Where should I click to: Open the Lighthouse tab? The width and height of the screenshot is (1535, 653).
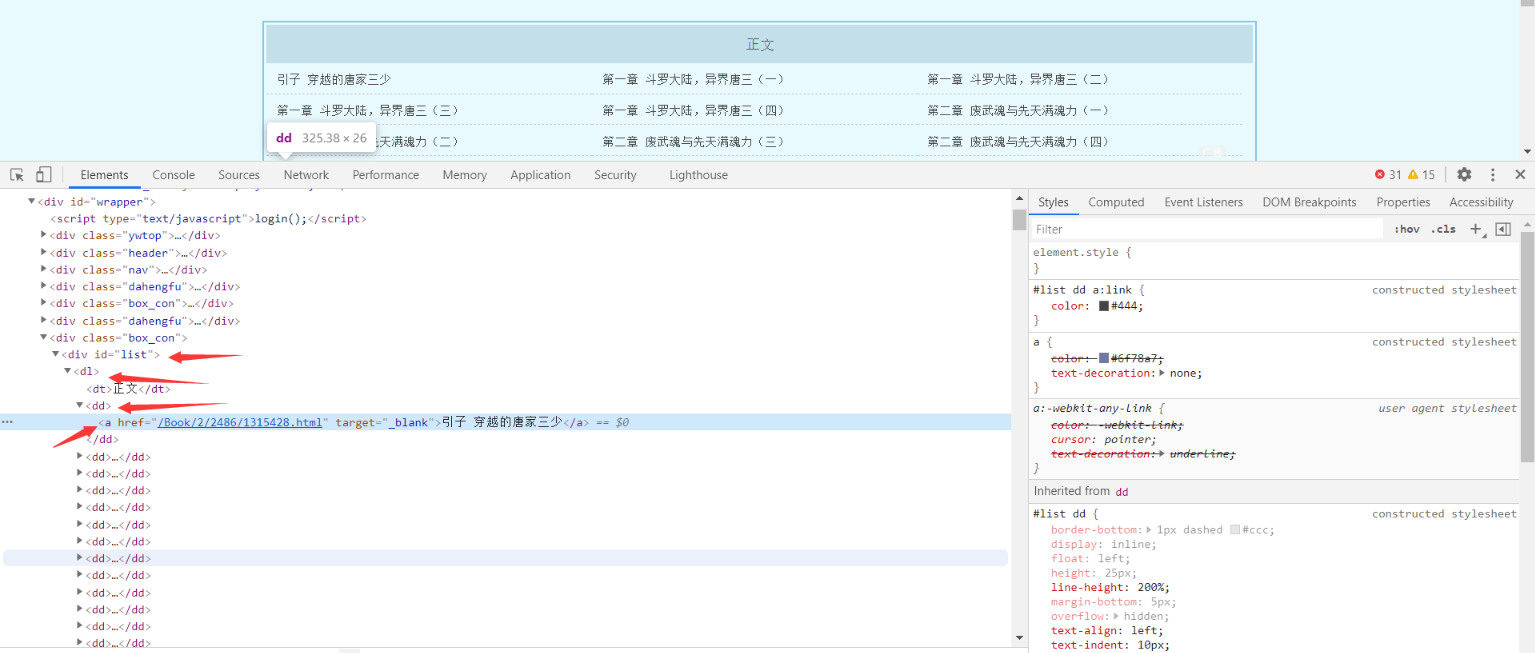(x=698, y=175)
